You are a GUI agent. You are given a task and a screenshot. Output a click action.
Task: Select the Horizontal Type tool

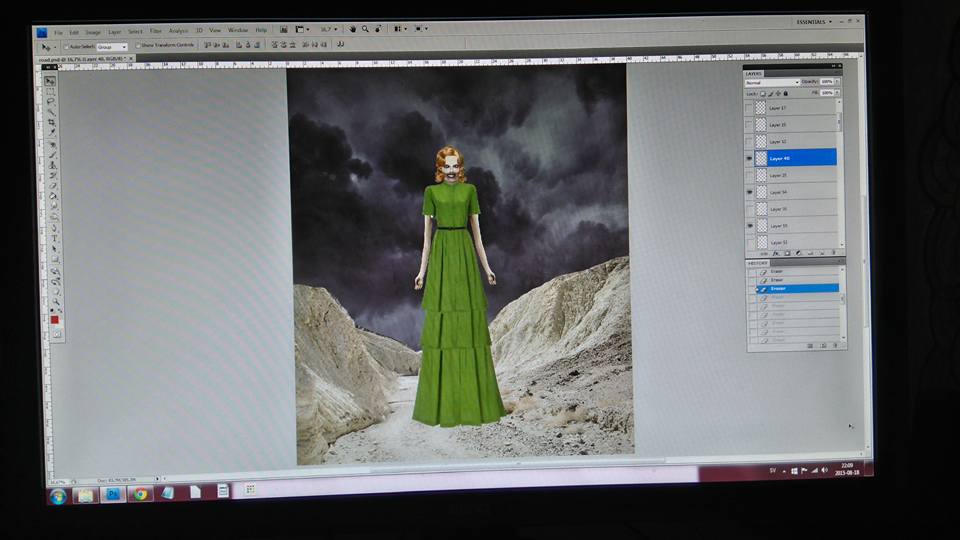point(53,238)
